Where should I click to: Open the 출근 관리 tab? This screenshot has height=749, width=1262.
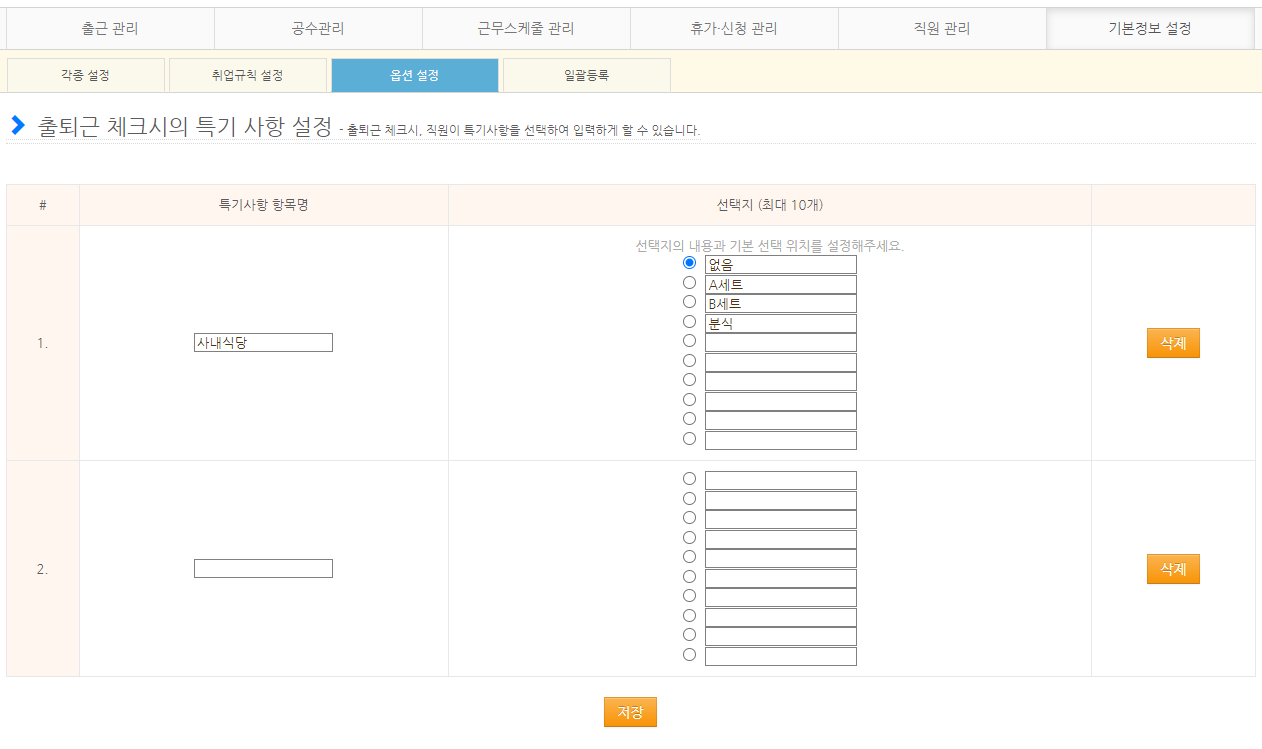coord(110,29)
